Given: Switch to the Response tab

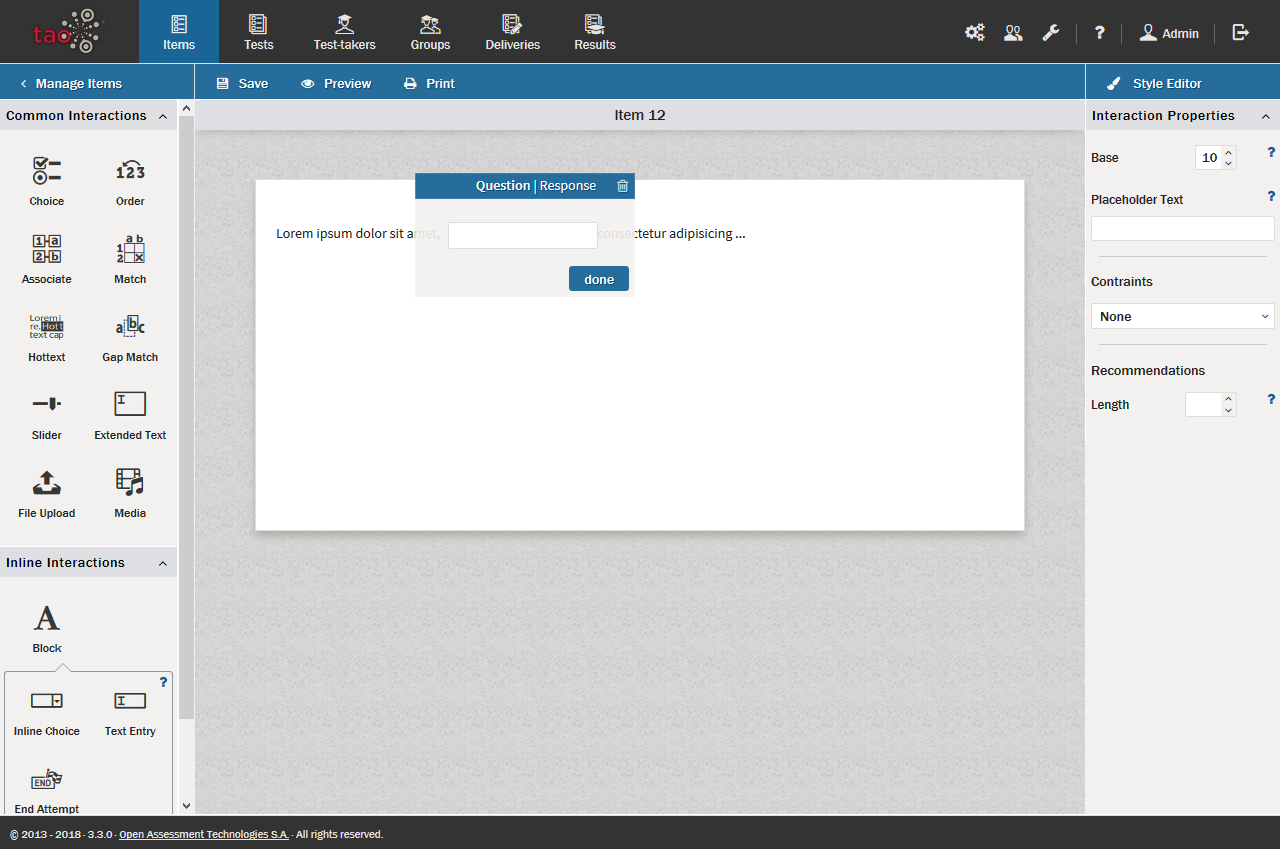Looking at the screenshot, I should (568, 186).
